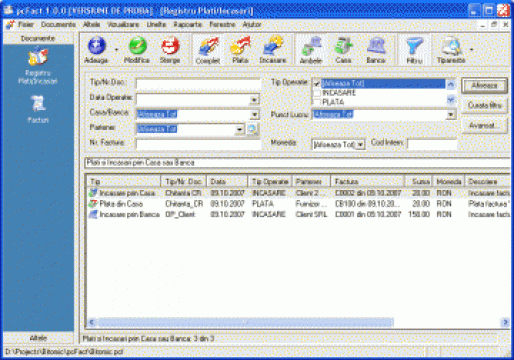The width and height of the screenshot is (514, 360).
Task: Click the Avansat... button
Action: [485, 126]
